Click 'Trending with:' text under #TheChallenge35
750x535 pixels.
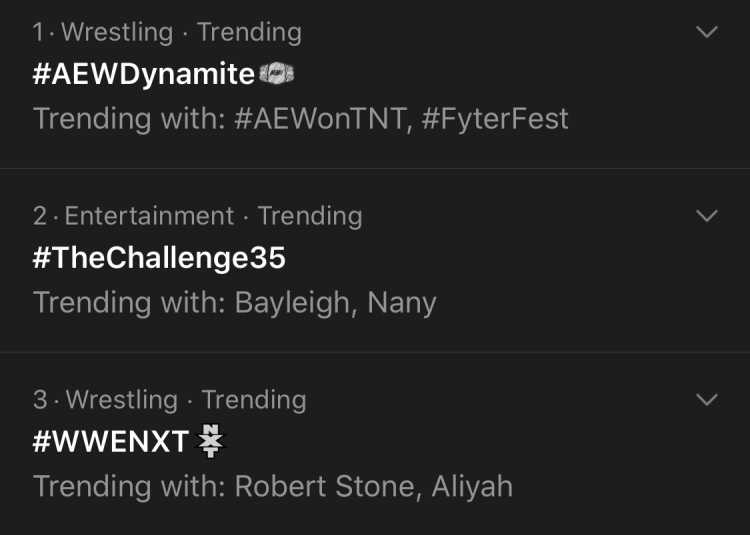point(129,303)
